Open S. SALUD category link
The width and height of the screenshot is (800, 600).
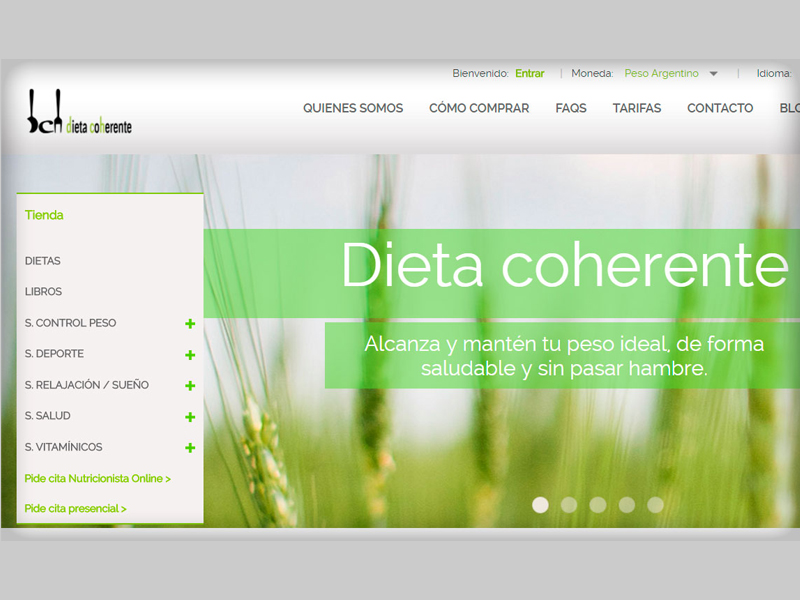[47, 416]
